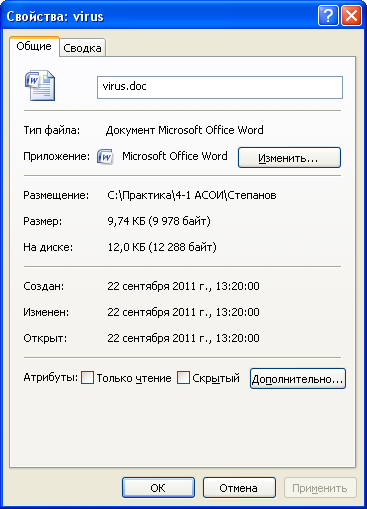This screenshot has width=367, height=509.
Task: Click the Размещение path text
Action: pyautogui.click(x=192, y=195)
